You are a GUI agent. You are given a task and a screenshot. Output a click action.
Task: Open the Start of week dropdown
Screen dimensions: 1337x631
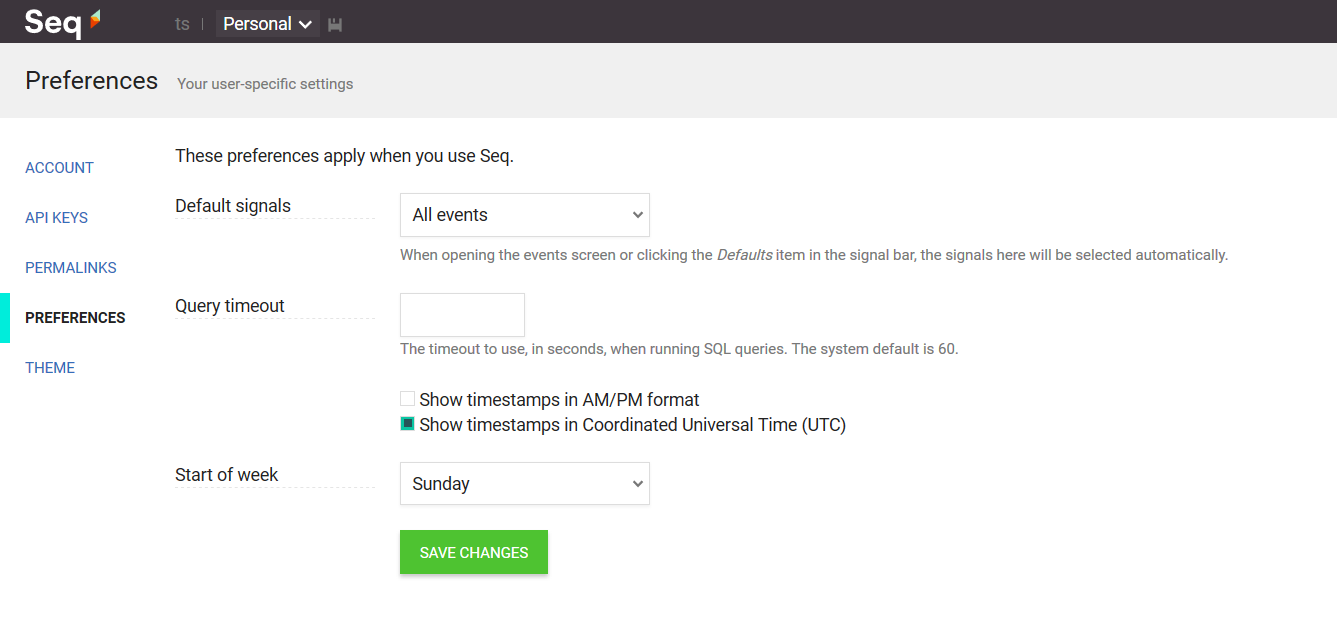pyautogui.click(x=525, y=484)
